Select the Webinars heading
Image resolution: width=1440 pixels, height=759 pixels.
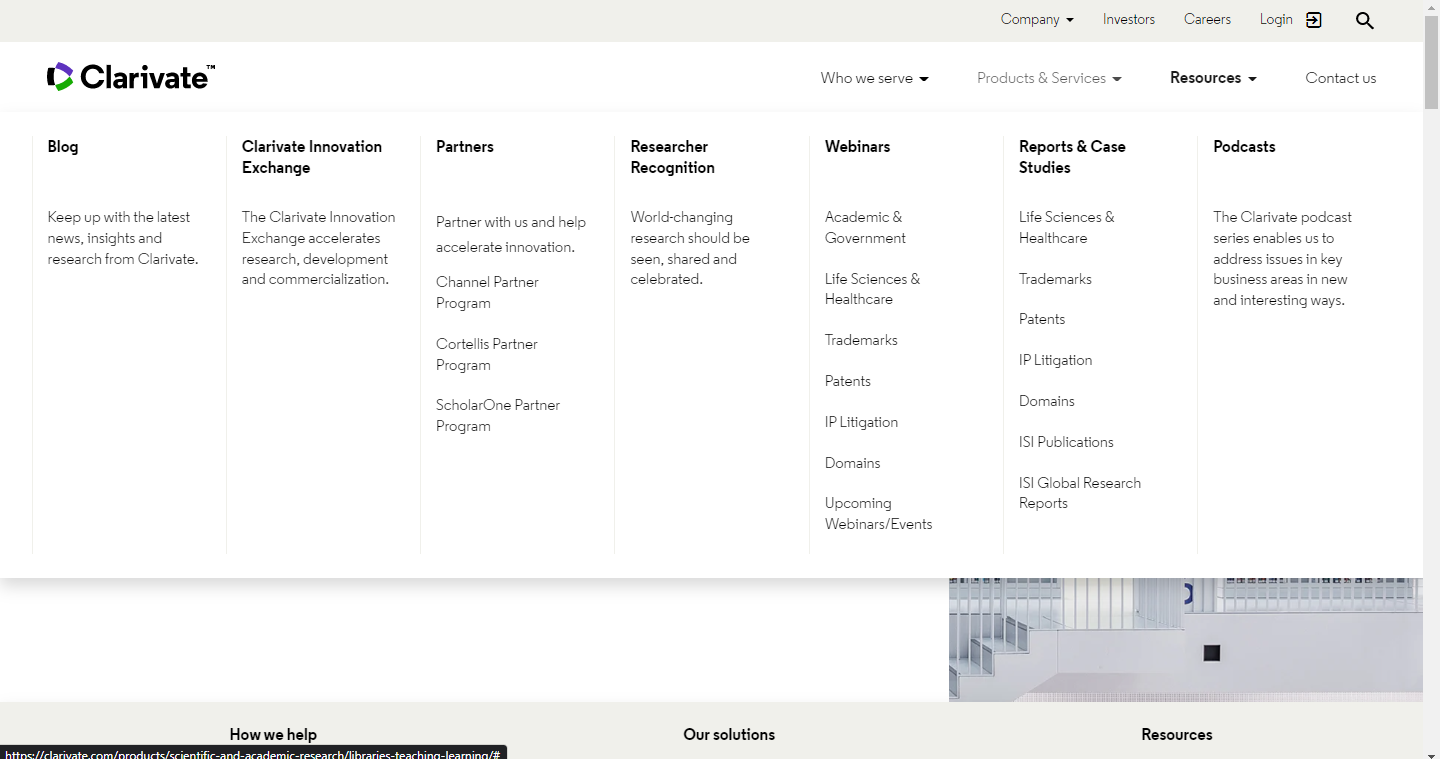point(857,146)
